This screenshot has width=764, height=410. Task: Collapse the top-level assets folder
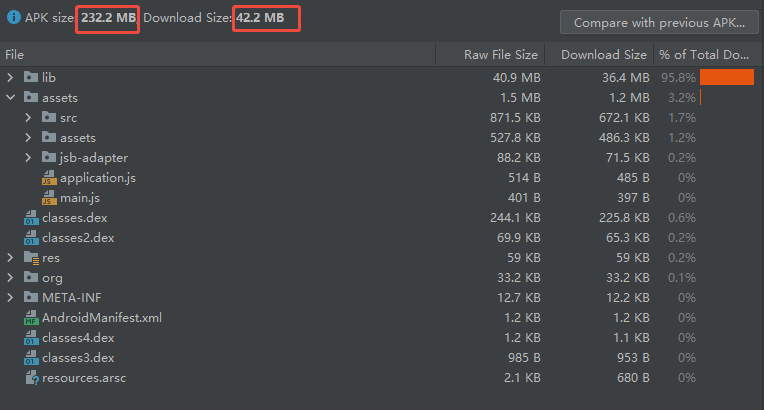11,97
